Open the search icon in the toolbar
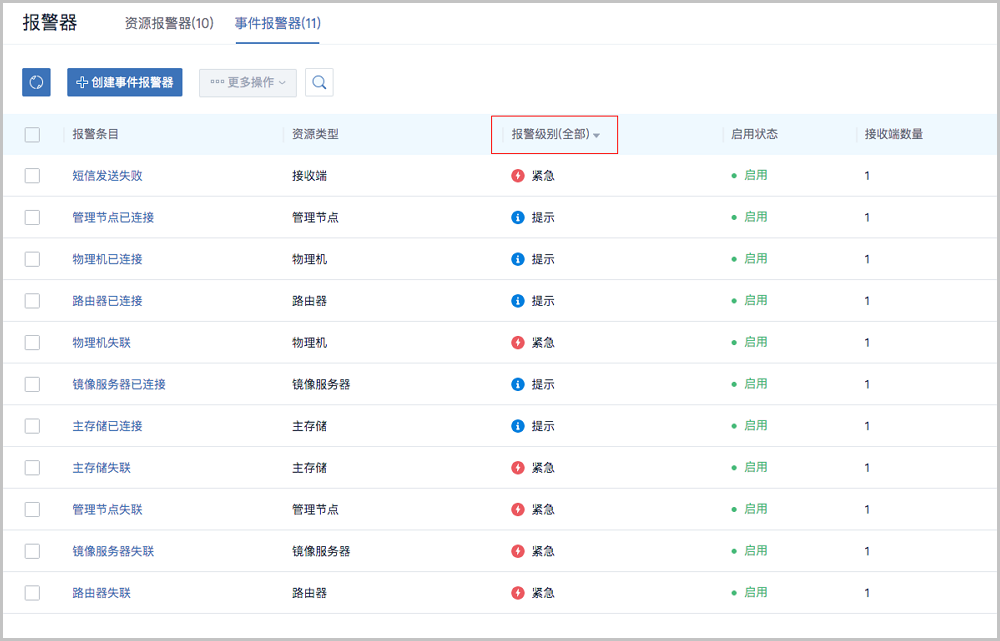1000x641 pixels. pos(319,82)
